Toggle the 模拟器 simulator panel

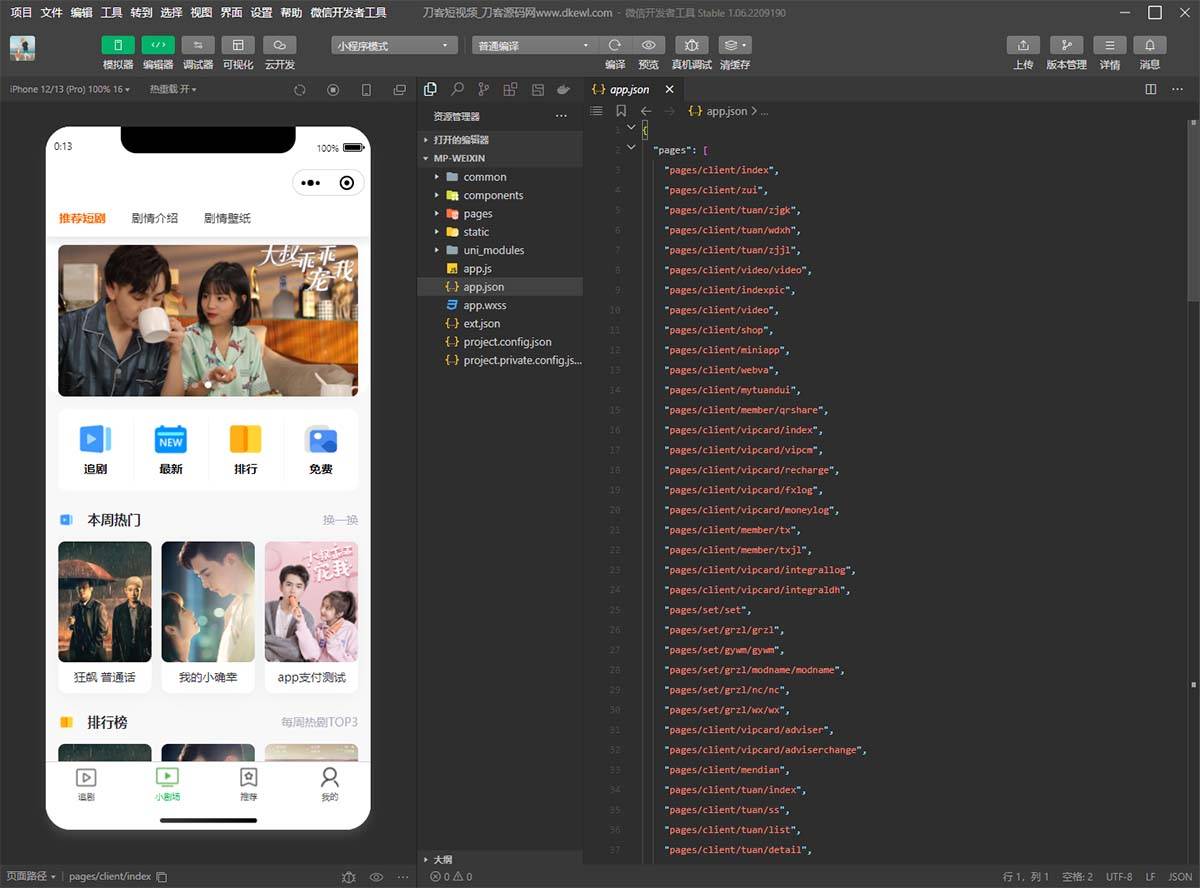pos(118,45)
